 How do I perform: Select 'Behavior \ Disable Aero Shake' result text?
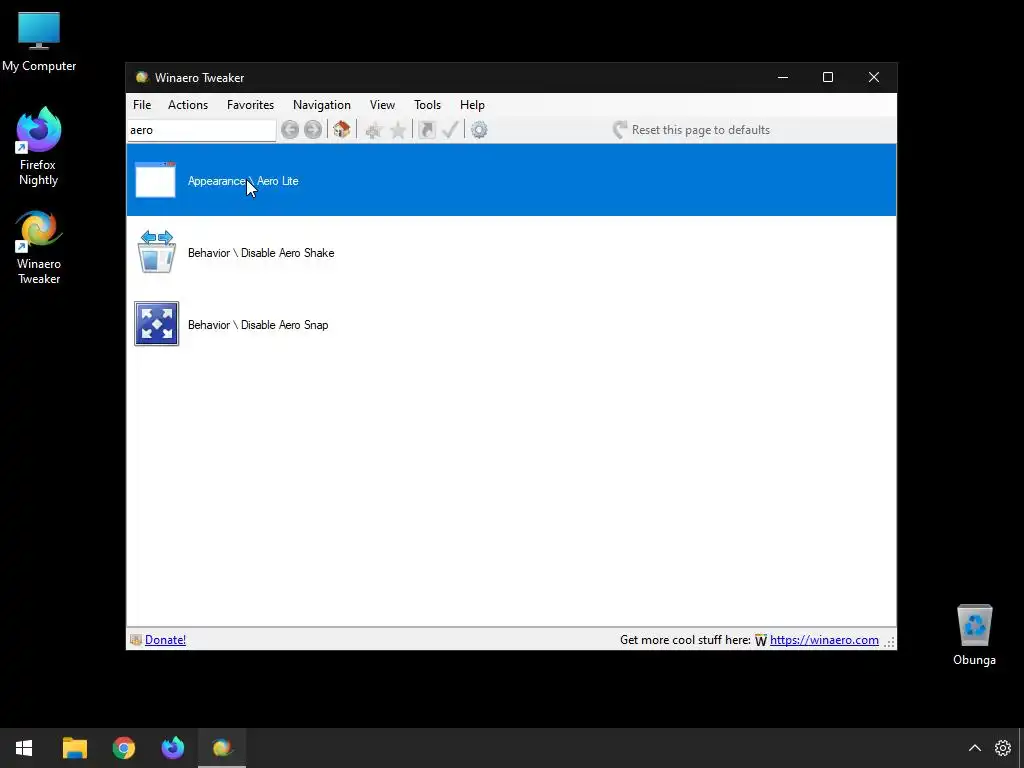pyautogui.click(x=261, y=253)
